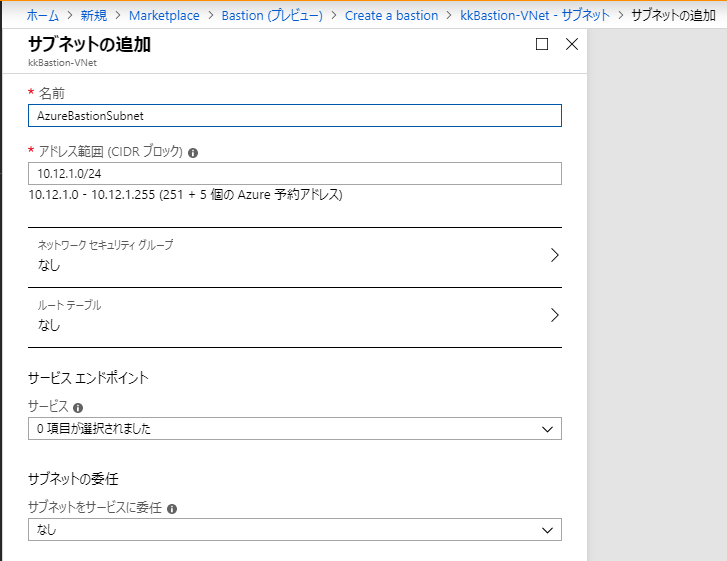Return to Create a bastion breadcrumb

(x=391, y=15)
